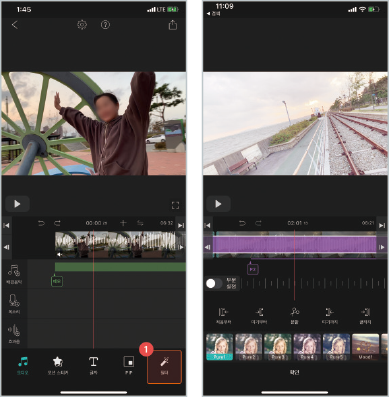The width and height of the screenshot is (389, 400).
Task: Switch to the Filter magic wand tab
Action: (164, 367)
